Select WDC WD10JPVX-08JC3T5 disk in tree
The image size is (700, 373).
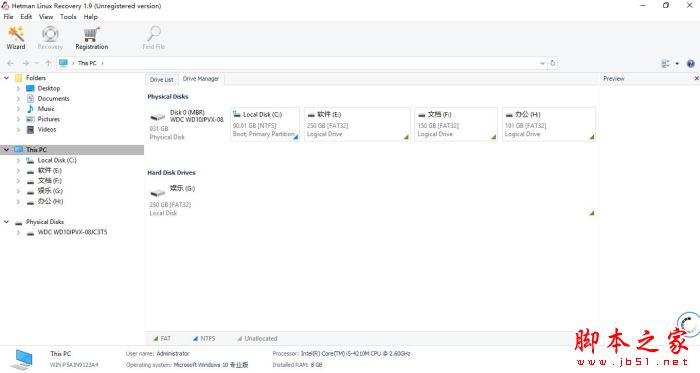coord(72,232)
